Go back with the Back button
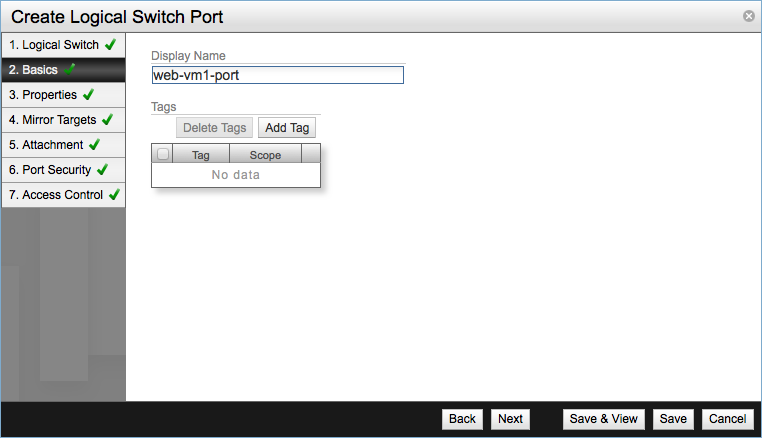 point(462,419)
